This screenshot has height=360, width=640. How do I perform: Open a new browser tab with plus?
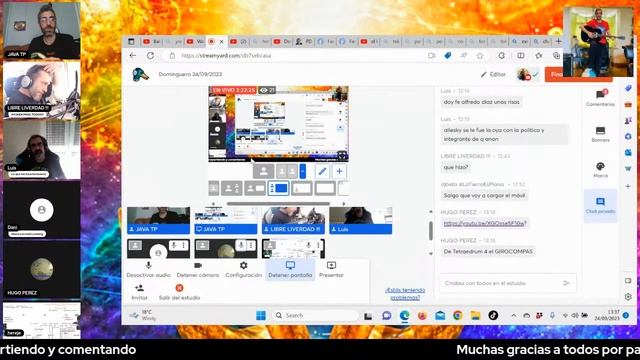click(x=558, y=41)
